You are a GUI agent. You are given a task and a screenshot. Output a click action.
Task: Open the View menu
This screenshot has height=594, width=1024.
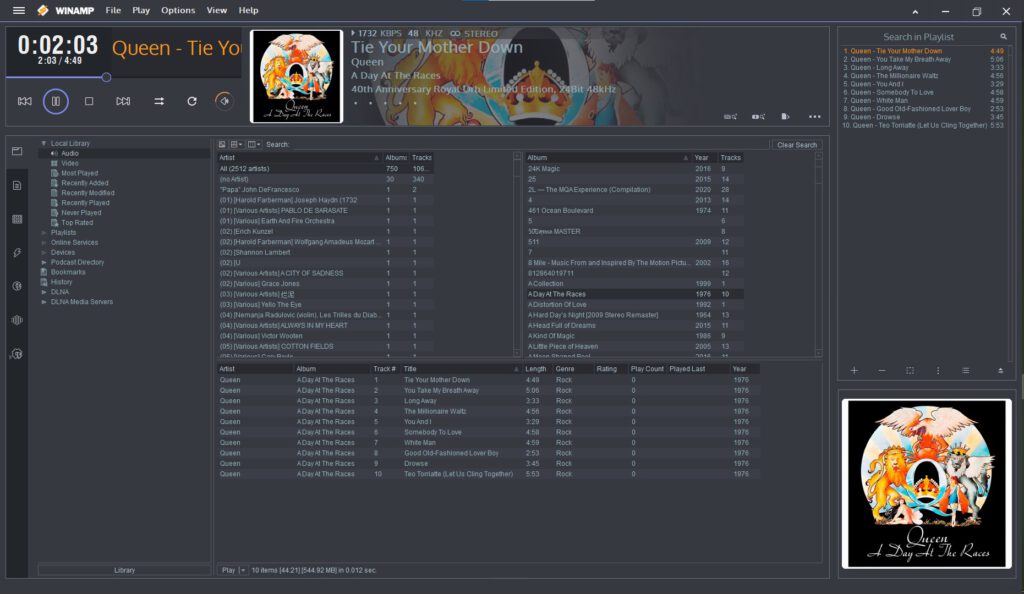tap(217, 10)
